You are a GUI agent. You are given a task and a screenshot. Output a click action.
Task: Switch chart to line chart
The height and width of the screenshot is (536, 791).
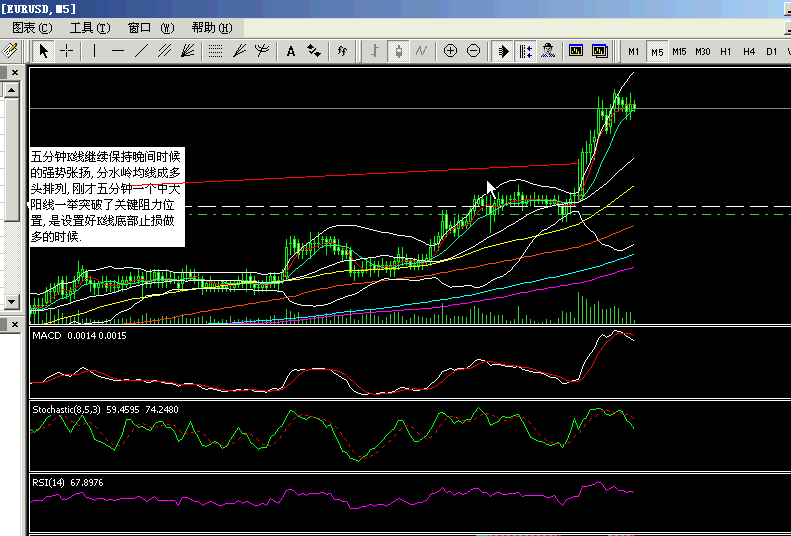point(421,51)
